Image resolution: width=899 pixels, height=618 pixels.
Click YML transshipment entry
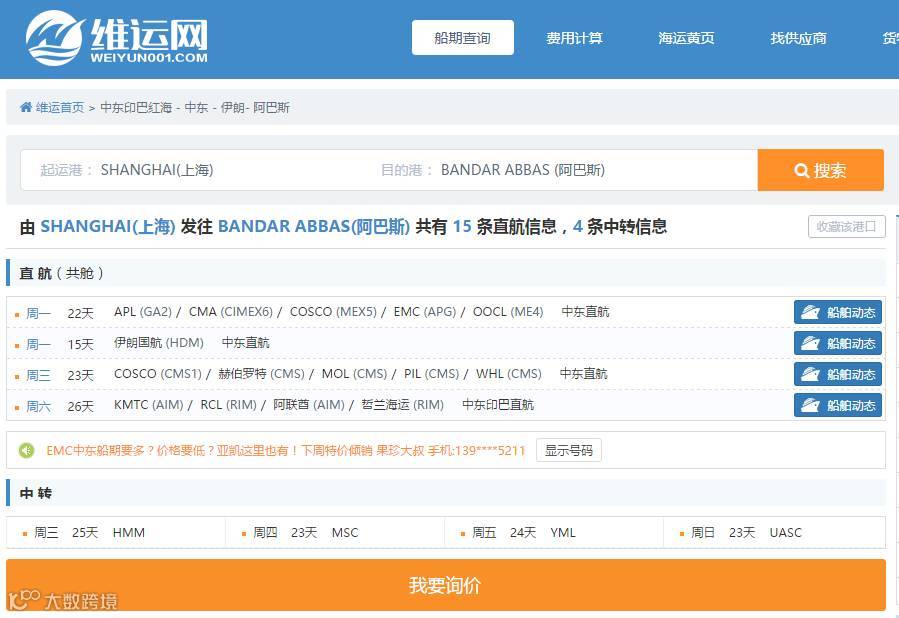point(563,533)
